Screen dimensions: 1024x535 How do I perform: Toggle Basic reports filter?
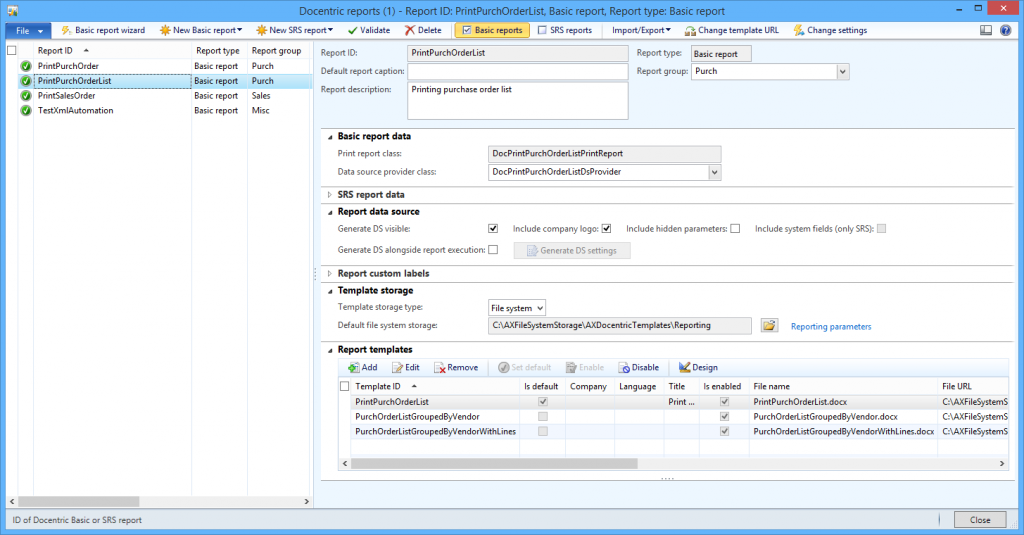[x=492, y=30]
